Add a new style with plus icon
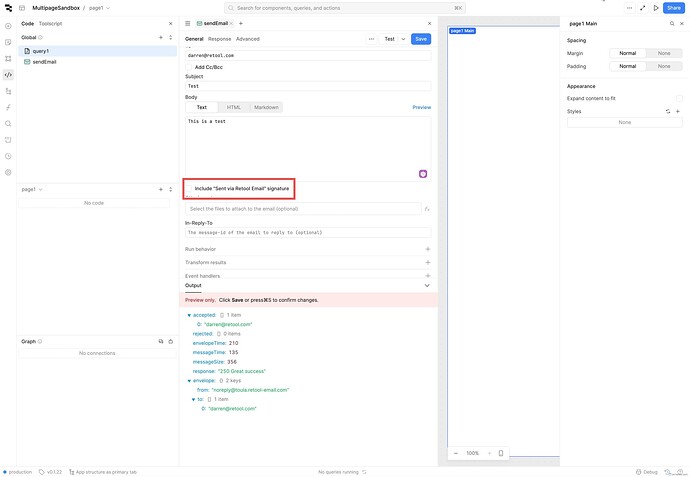The image size is (690, 477). 678,111
